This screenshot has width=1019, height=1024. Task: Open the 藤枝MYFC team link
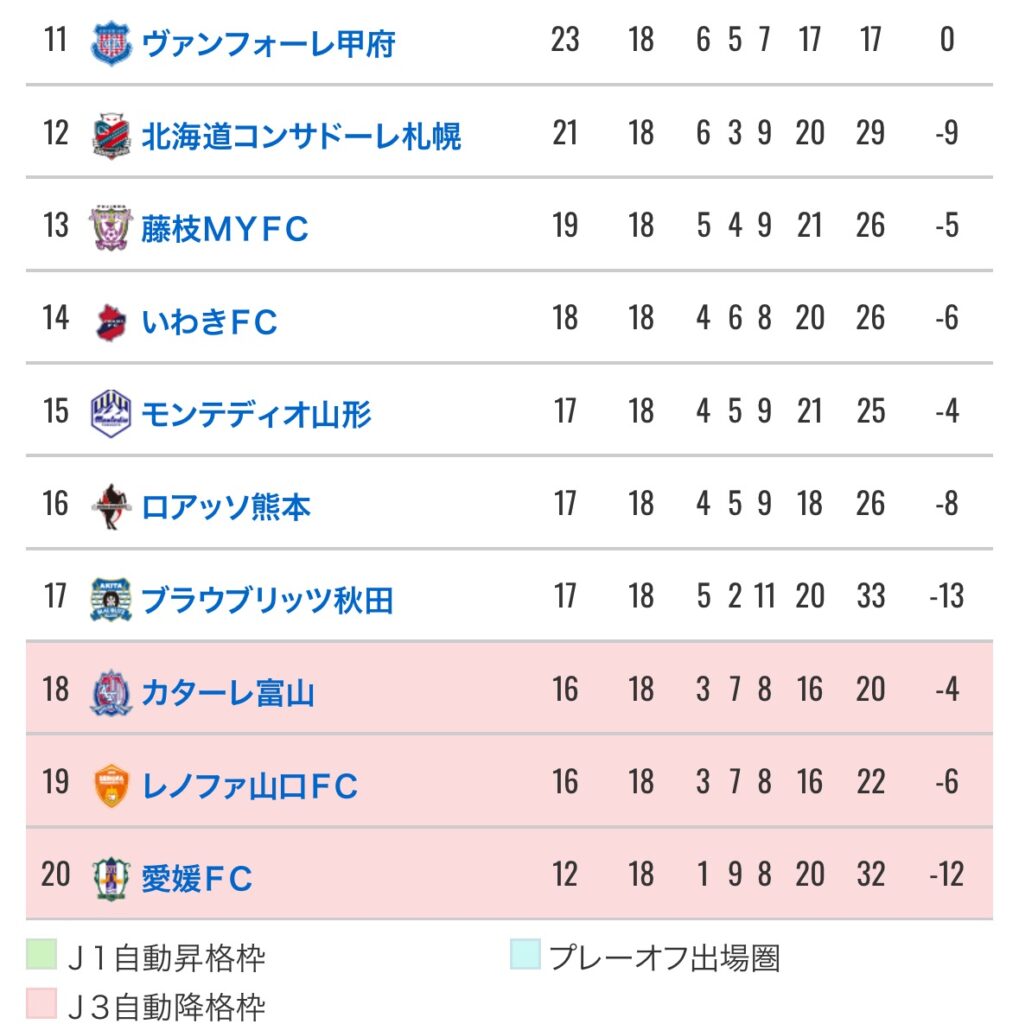click(x=225, y=229)
